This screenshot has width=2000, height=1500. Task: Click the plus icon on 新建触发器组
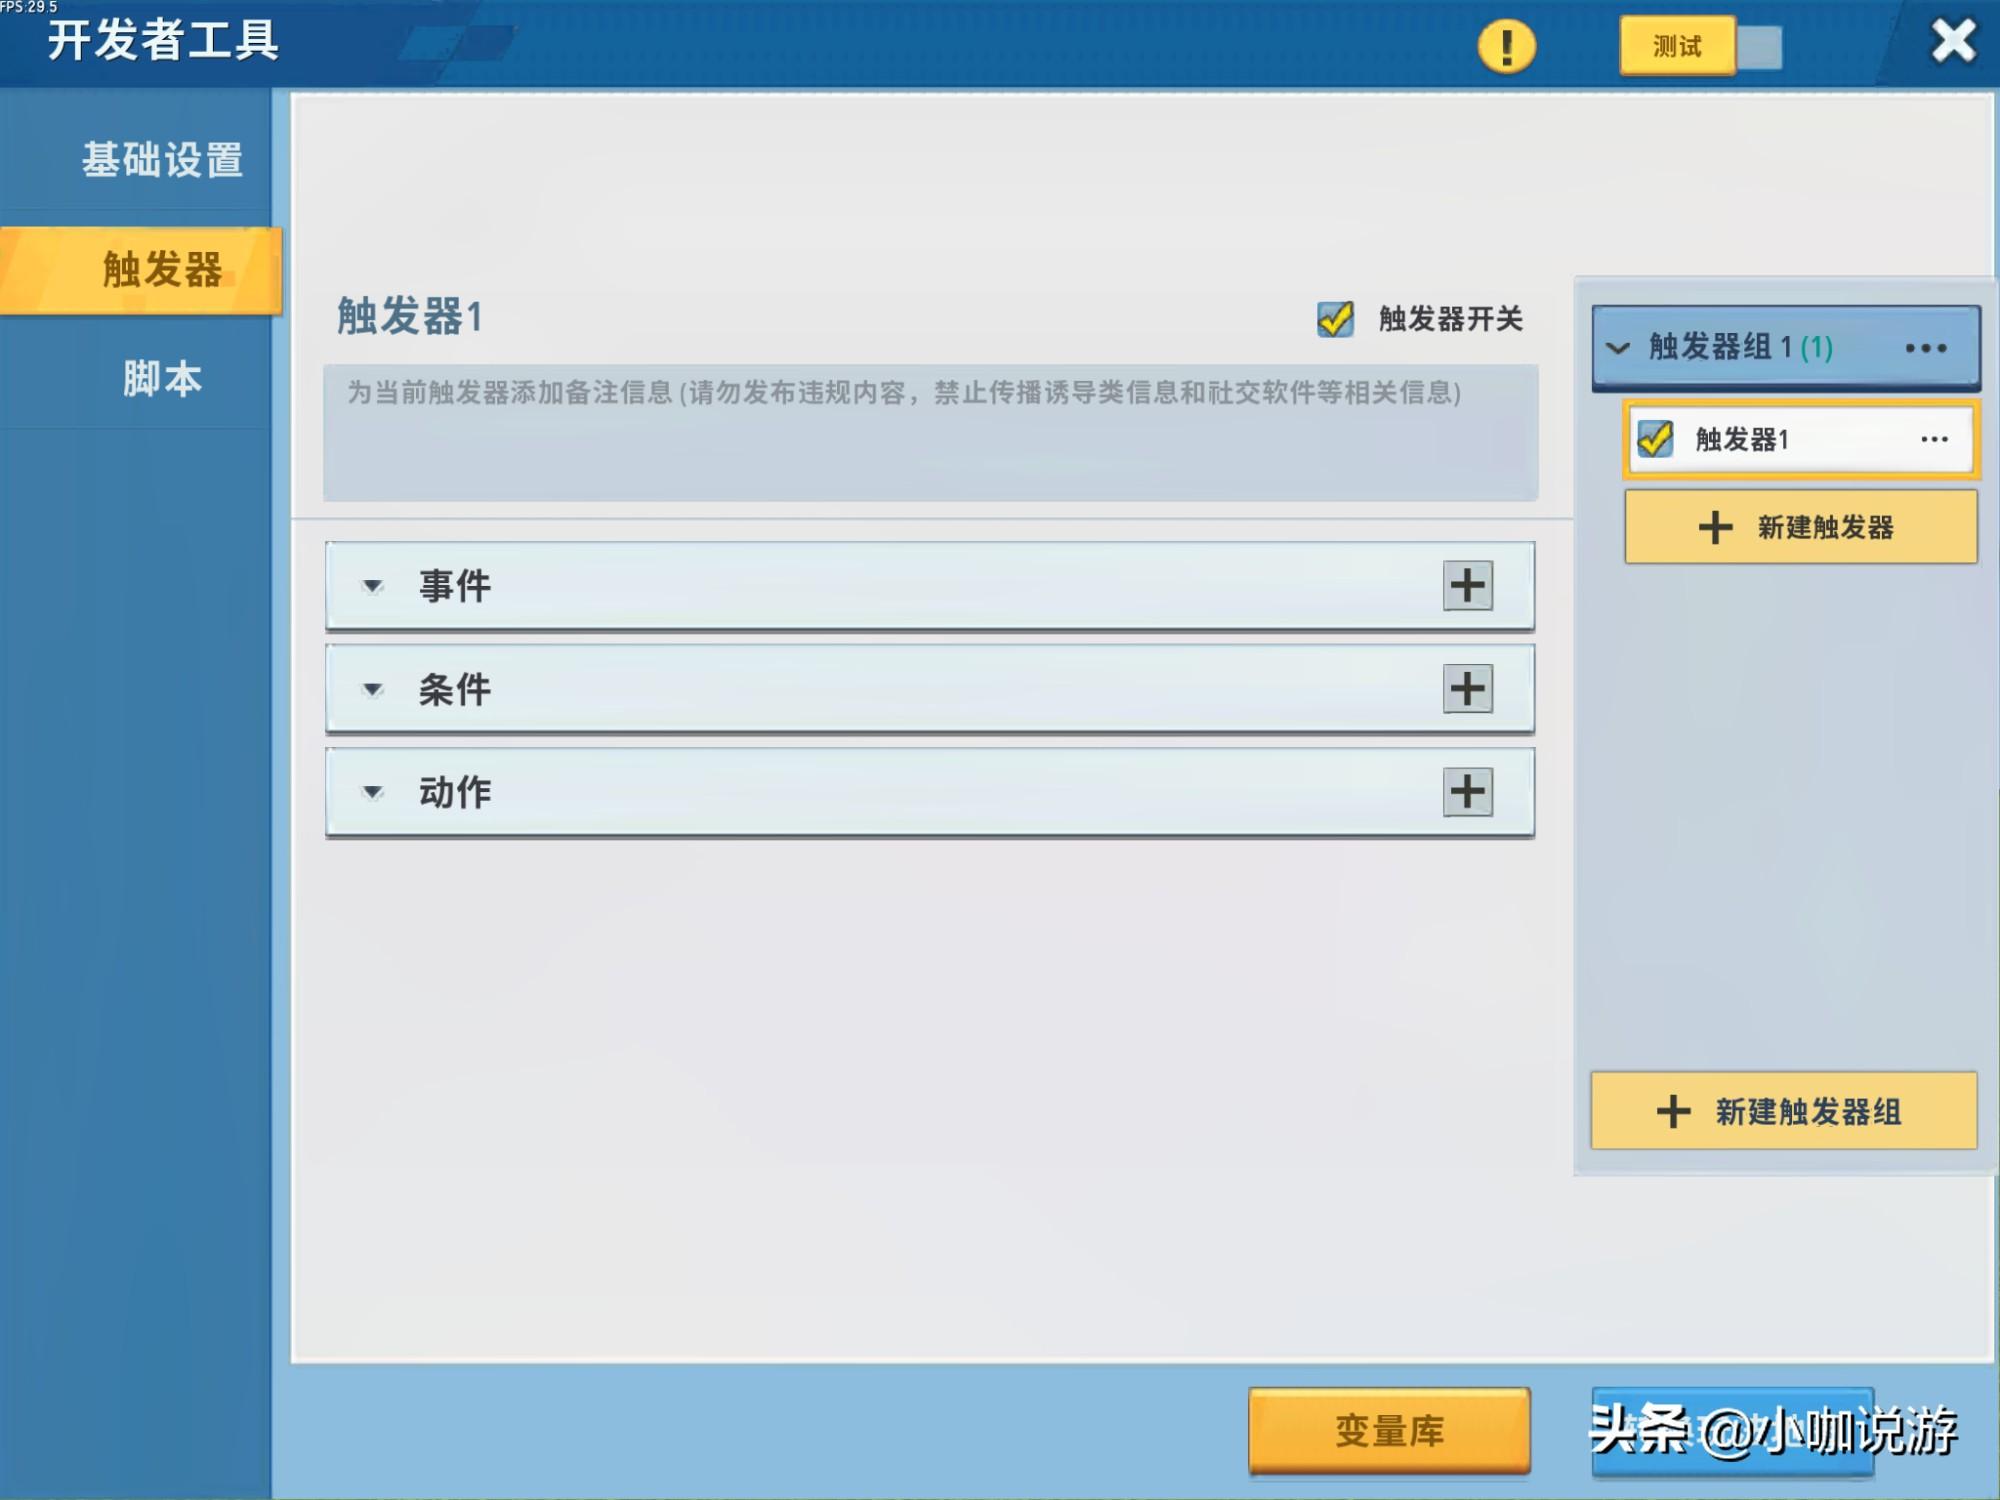tap(1671, 1111)
